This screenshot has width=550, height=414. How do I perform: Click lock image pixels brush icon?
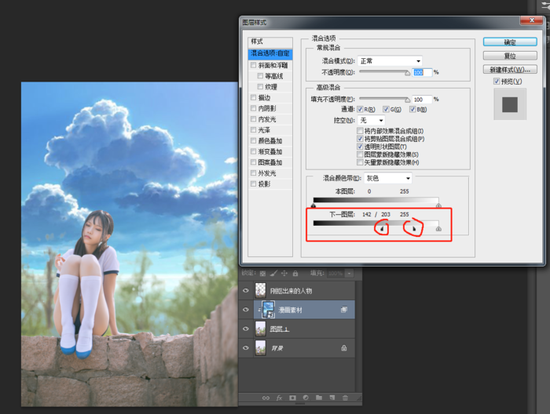tap(274, 273)
